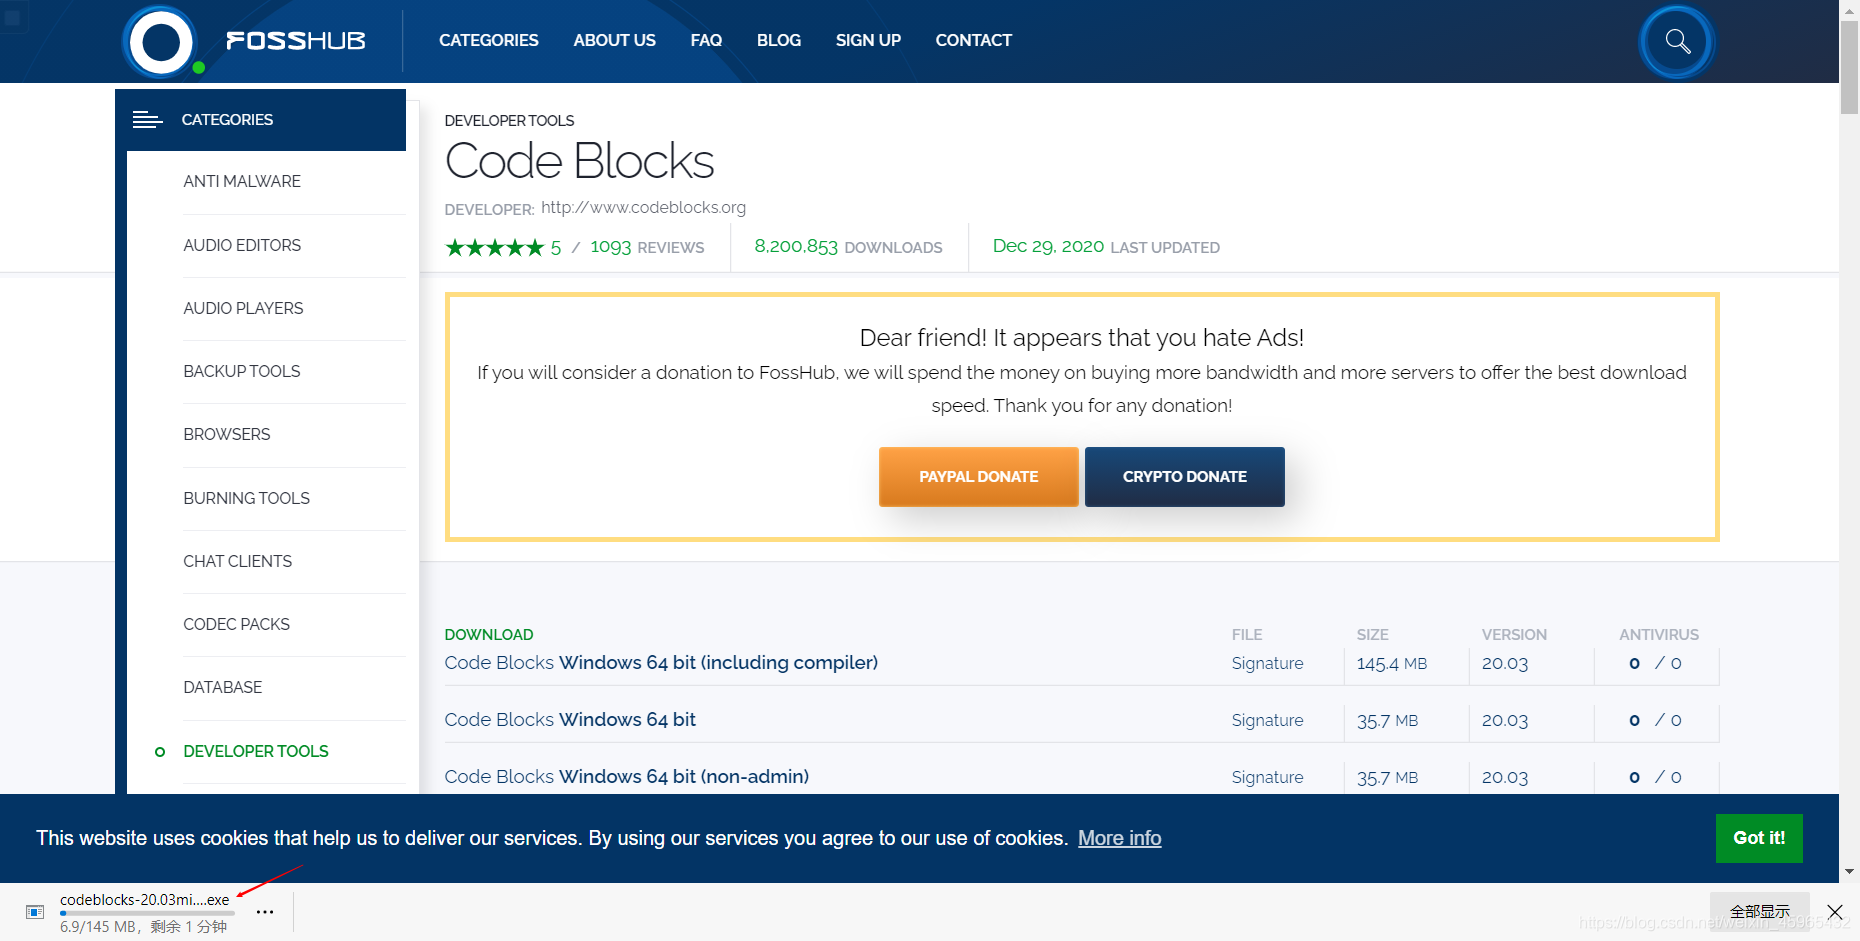Open the CATEGORIES top navigation item

(488, 40)
